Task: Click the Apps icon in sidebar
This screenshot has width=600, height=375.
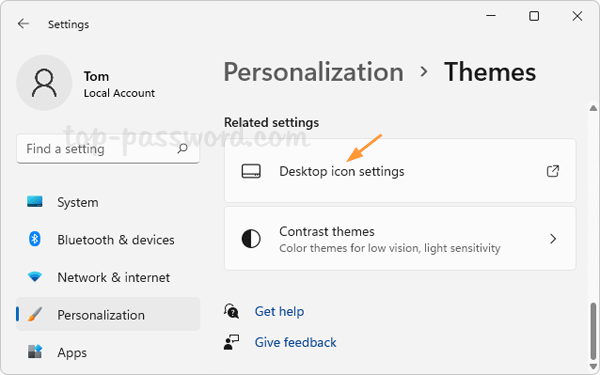Action: [35, 351]
